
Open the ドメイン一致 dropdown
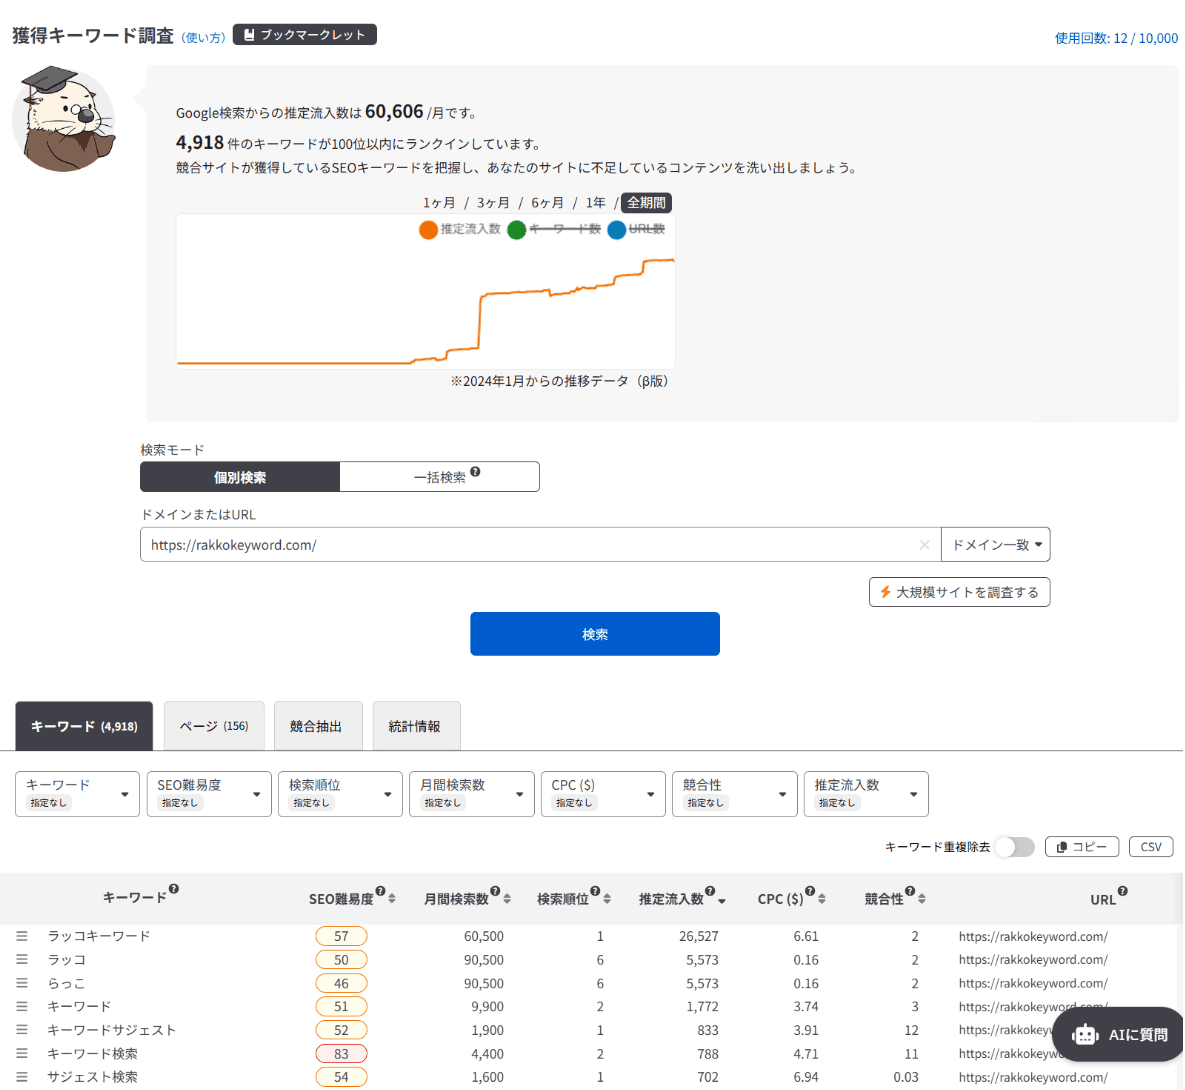point(995,544)
